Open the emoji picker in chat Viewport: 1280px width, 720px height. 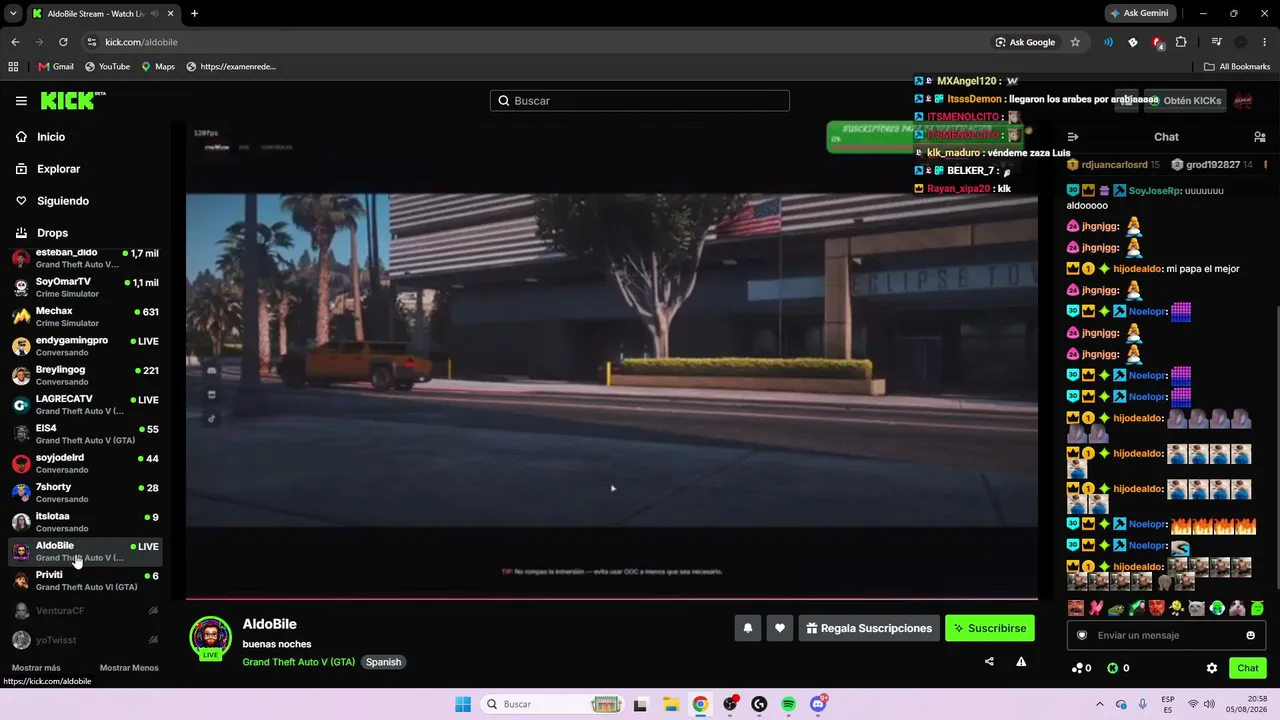point(1250,635)
